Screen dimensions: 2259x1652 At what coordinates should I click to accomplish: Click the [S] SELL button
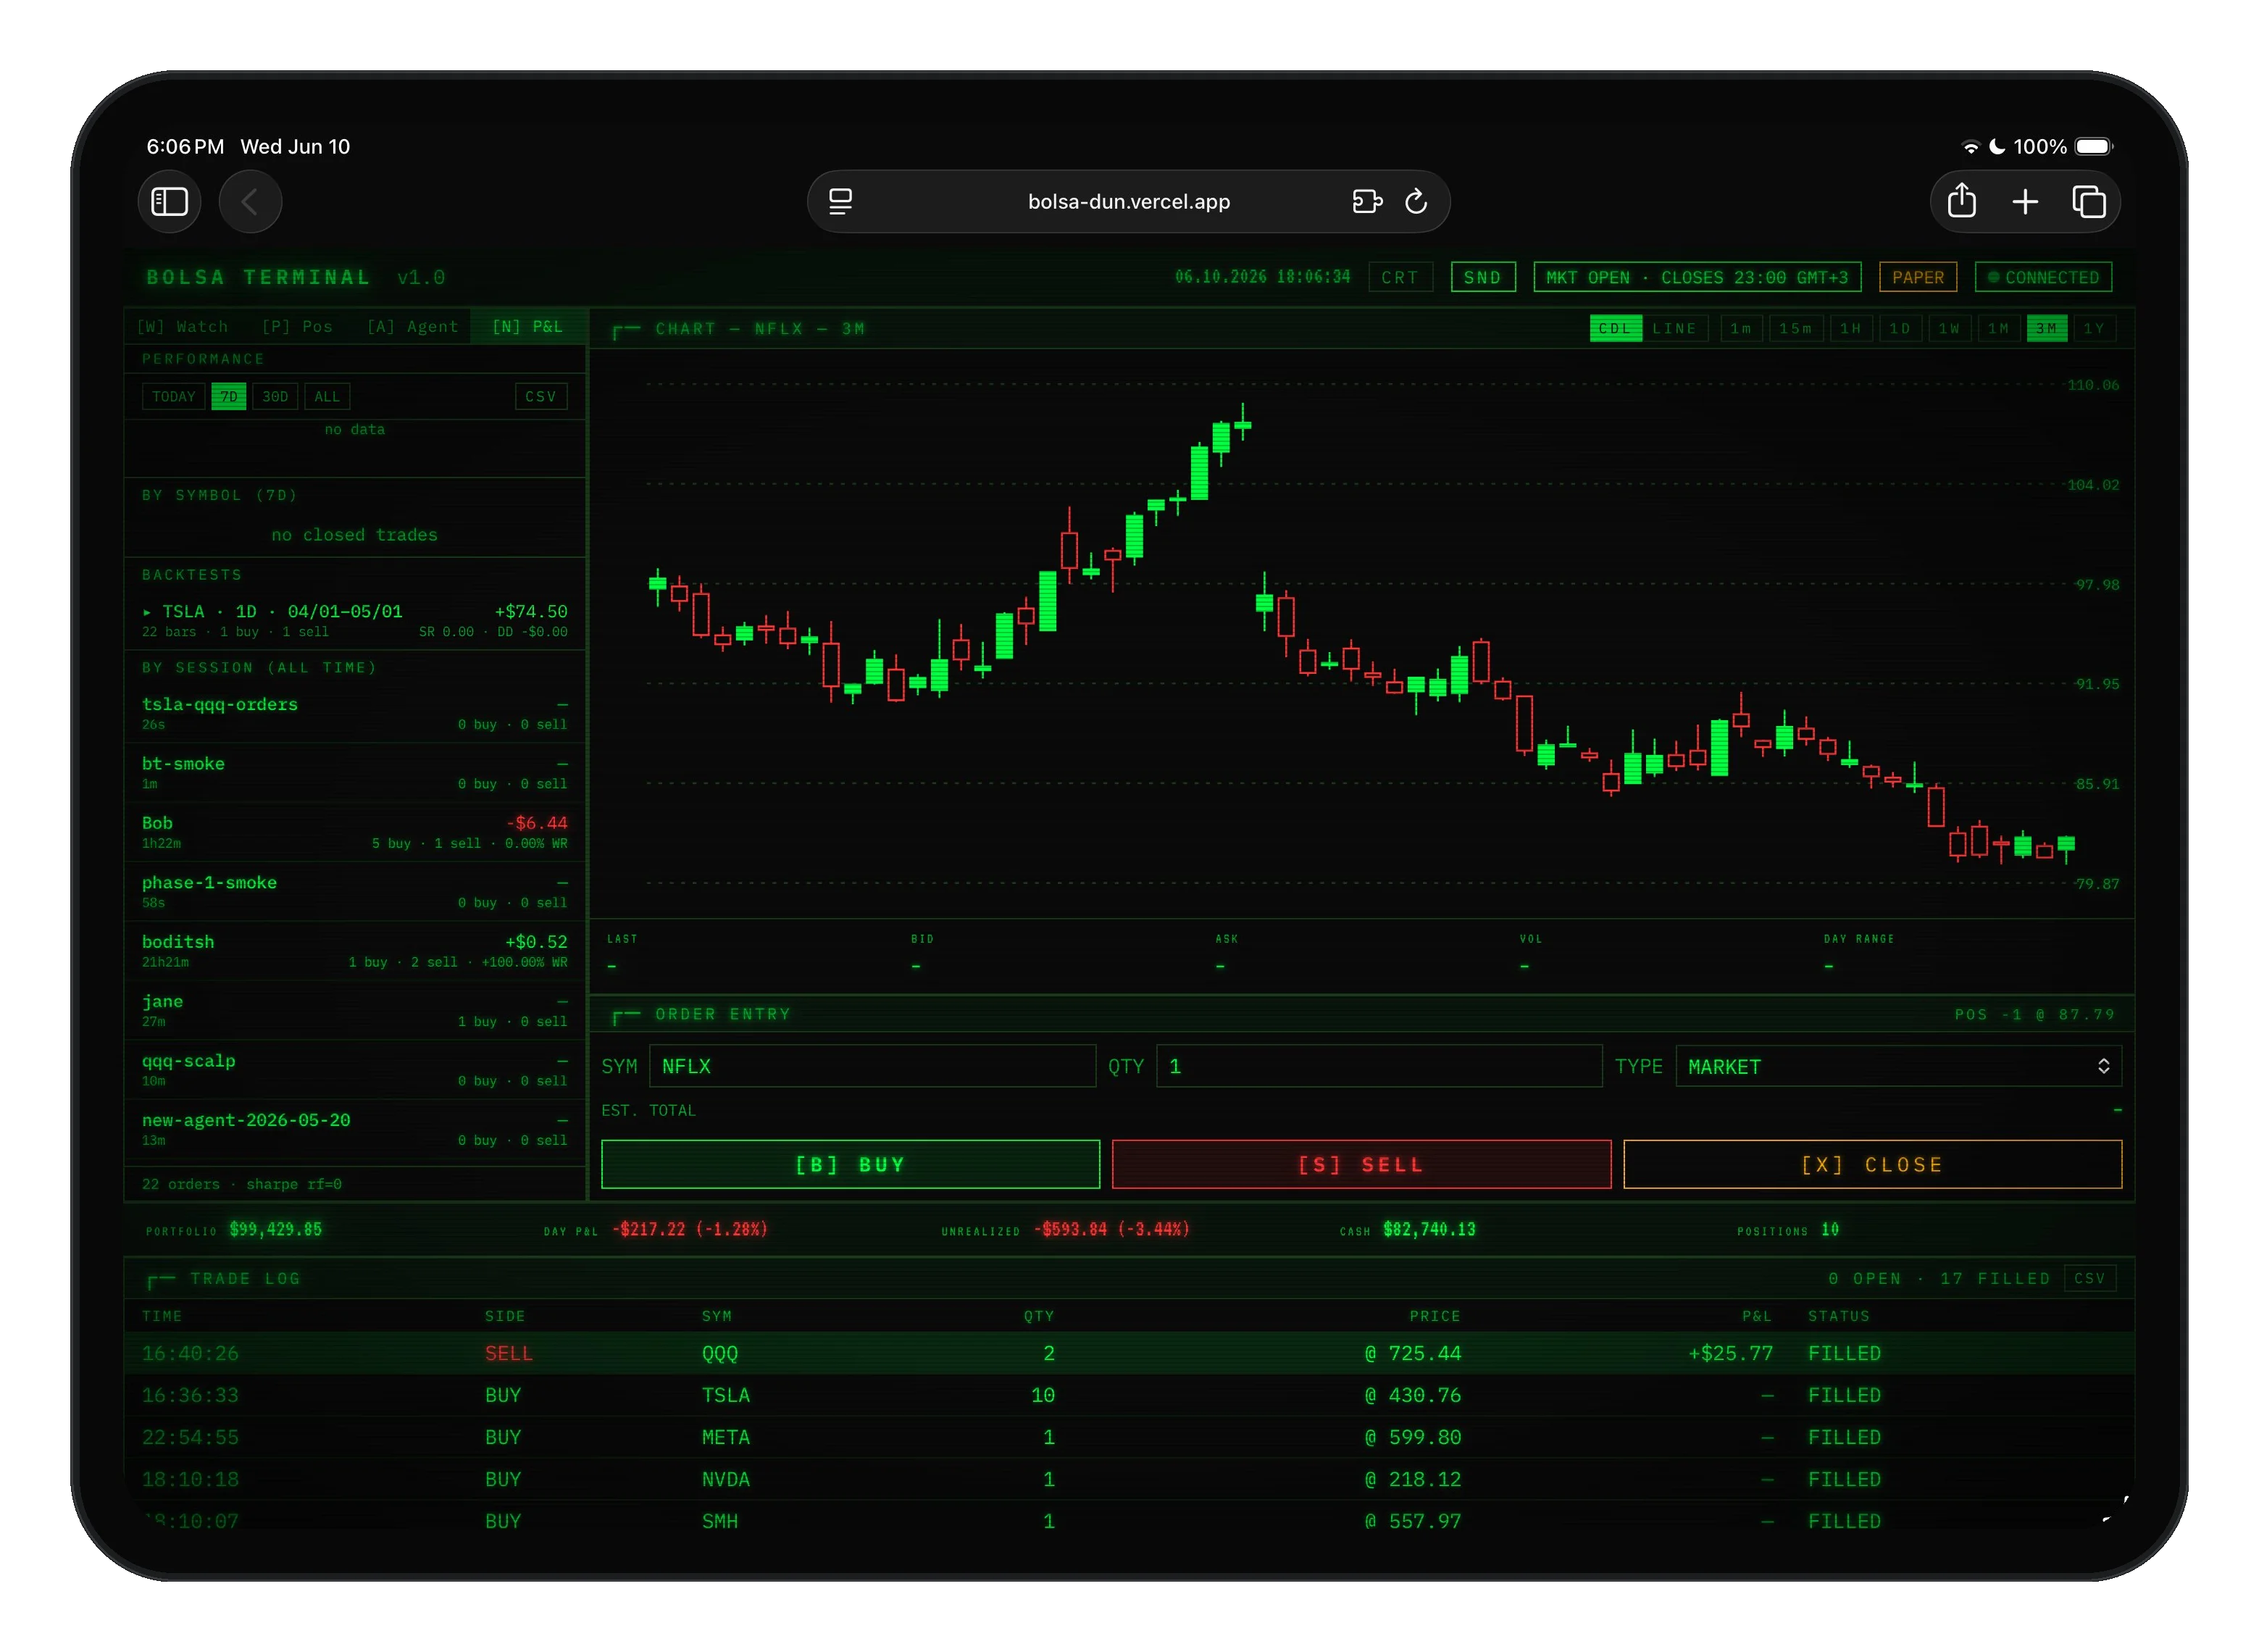click(x=1361, y=1165)
